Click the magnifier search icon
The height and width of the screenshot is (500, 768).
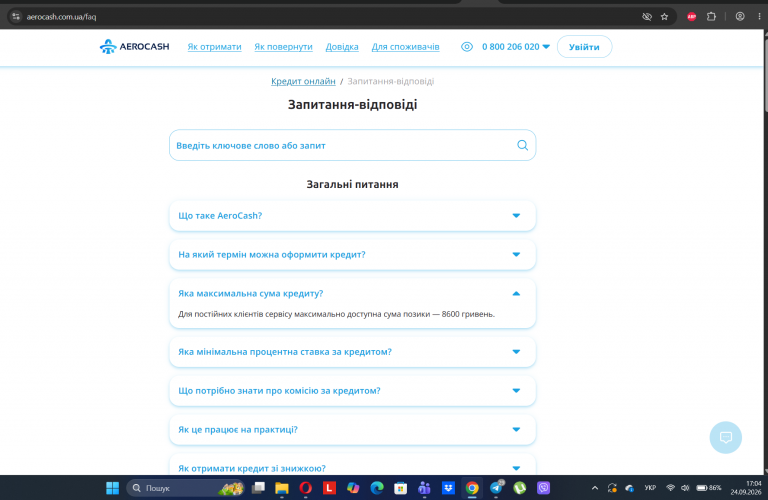tap(522, 145)
